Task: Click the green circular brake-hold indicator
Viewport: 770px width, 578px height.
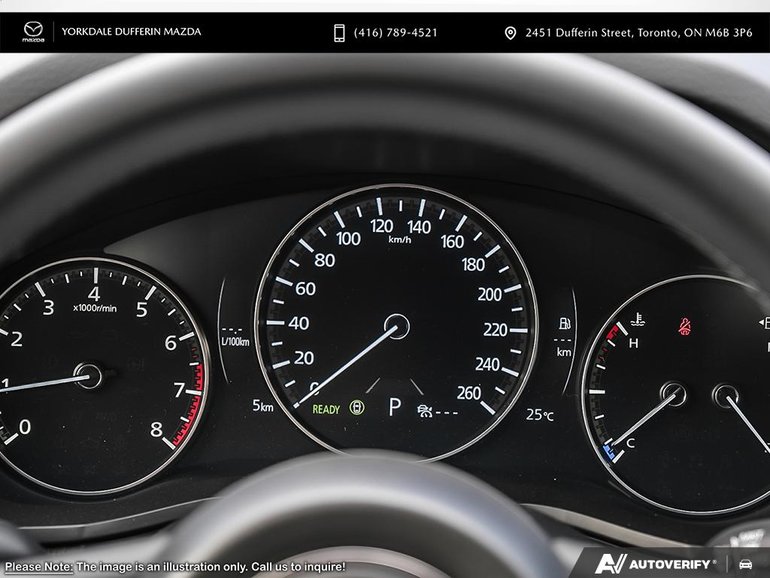Action: click(x=357, y=409)
